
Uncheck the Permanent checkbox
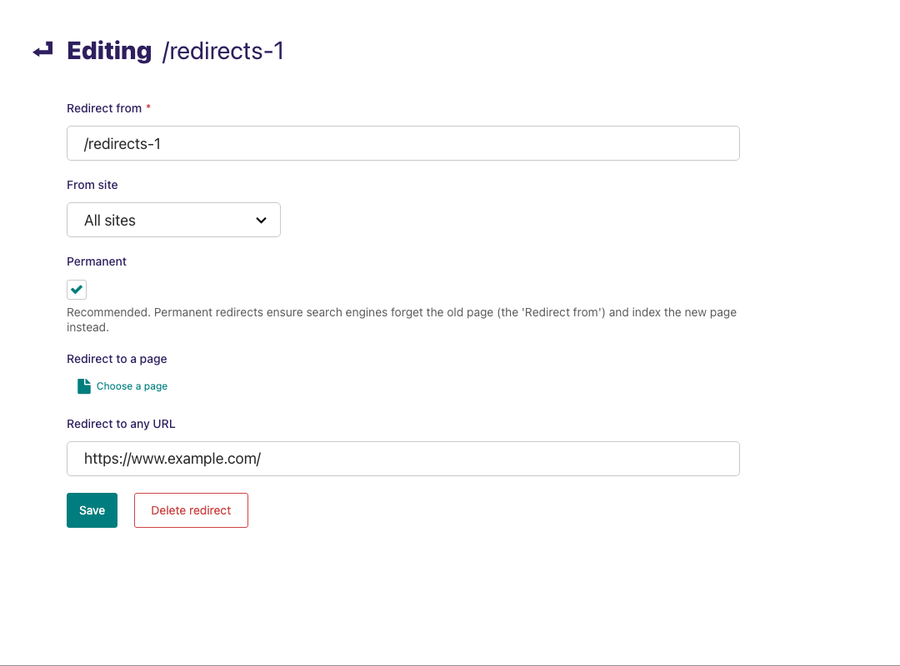pyautogui.click(x=77, y=289)
